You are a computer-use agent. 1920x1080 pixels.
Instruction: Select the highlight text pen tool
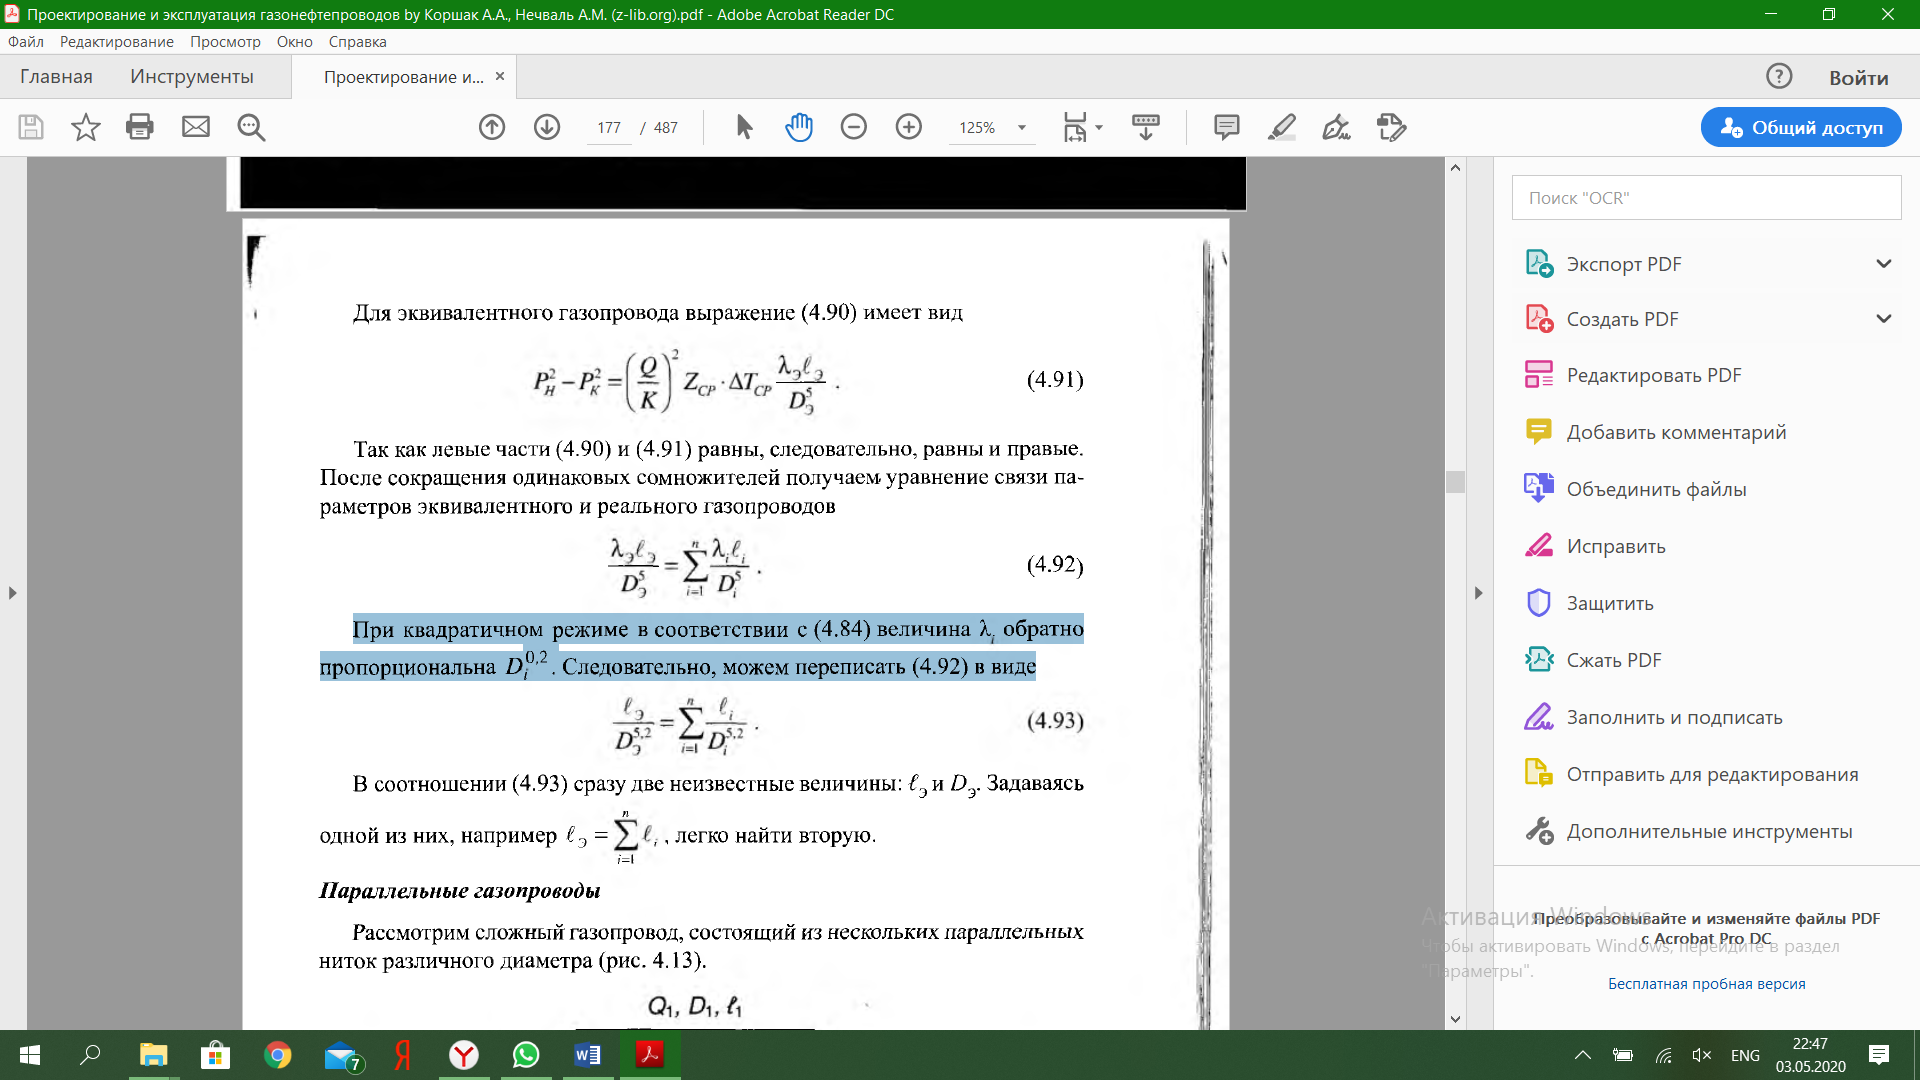tap(1282, 127)
